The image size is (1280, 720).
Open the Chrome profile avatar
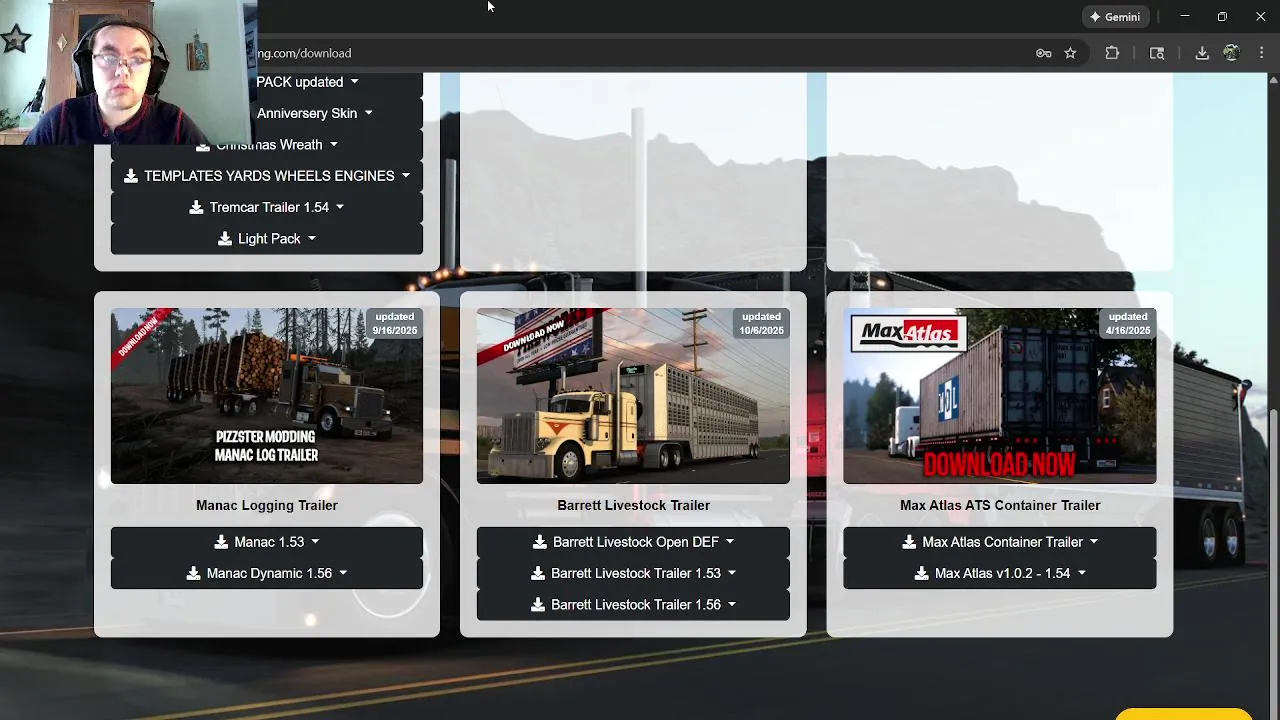[x=1232, y=53]
